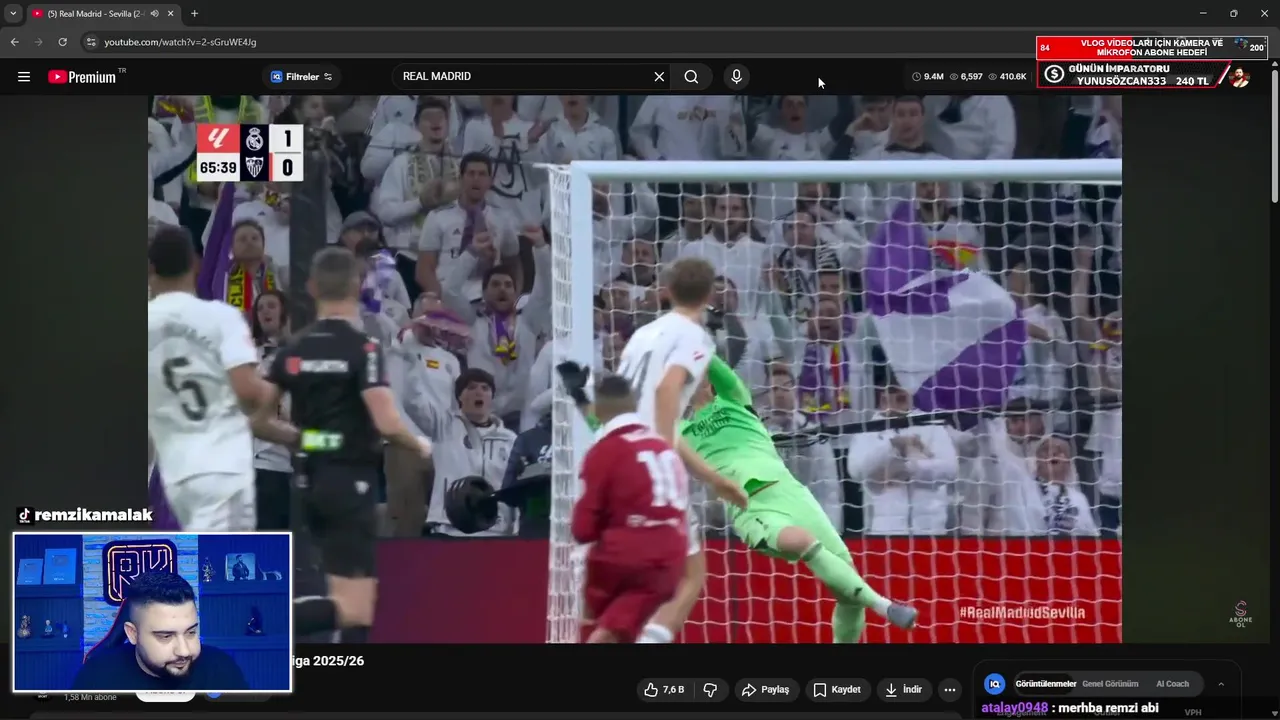Image resolution: width=1280 pixels, height=720 pixels.
Task: Open the tab search dropdown arrow
Action: coord(13,13)
